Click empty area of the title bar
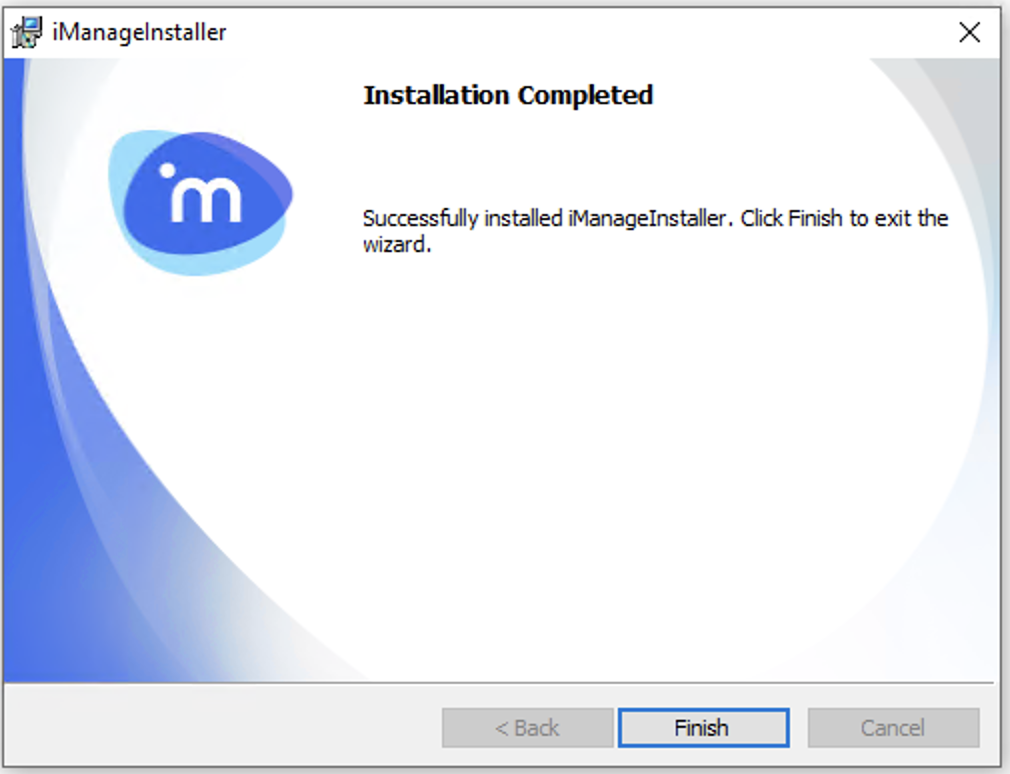The height and width of the screenshot is (774, 1010). click(x=580, y=32)
